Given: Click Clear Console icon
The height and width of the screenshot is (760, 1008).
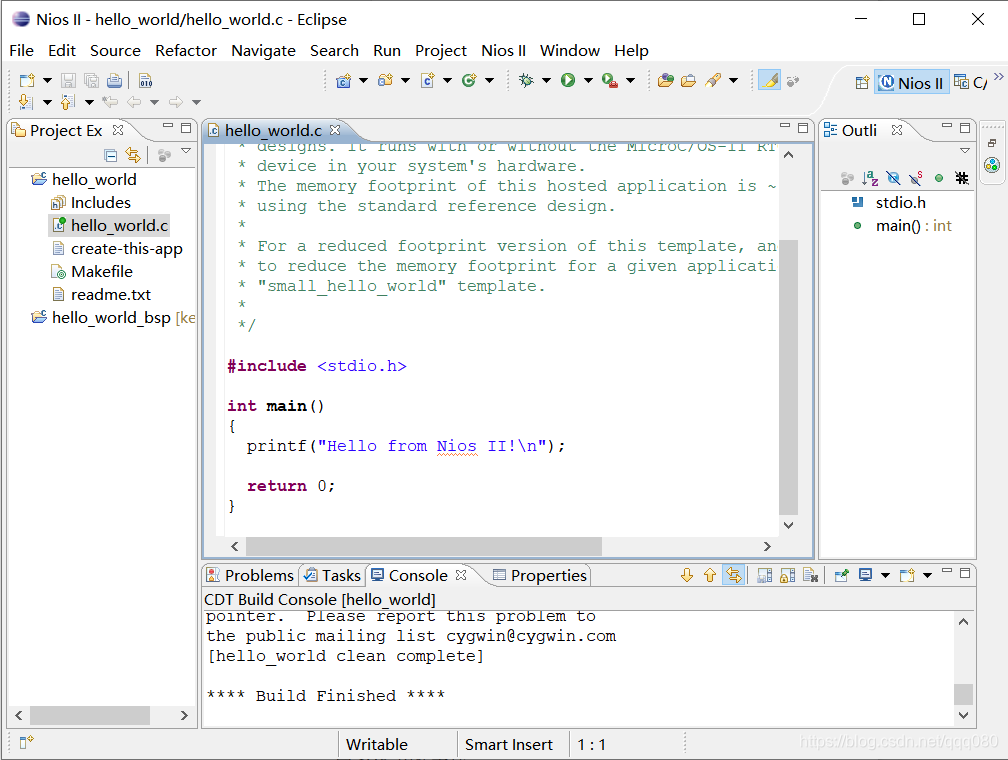Looking at the screenshot, I should 811,575.
